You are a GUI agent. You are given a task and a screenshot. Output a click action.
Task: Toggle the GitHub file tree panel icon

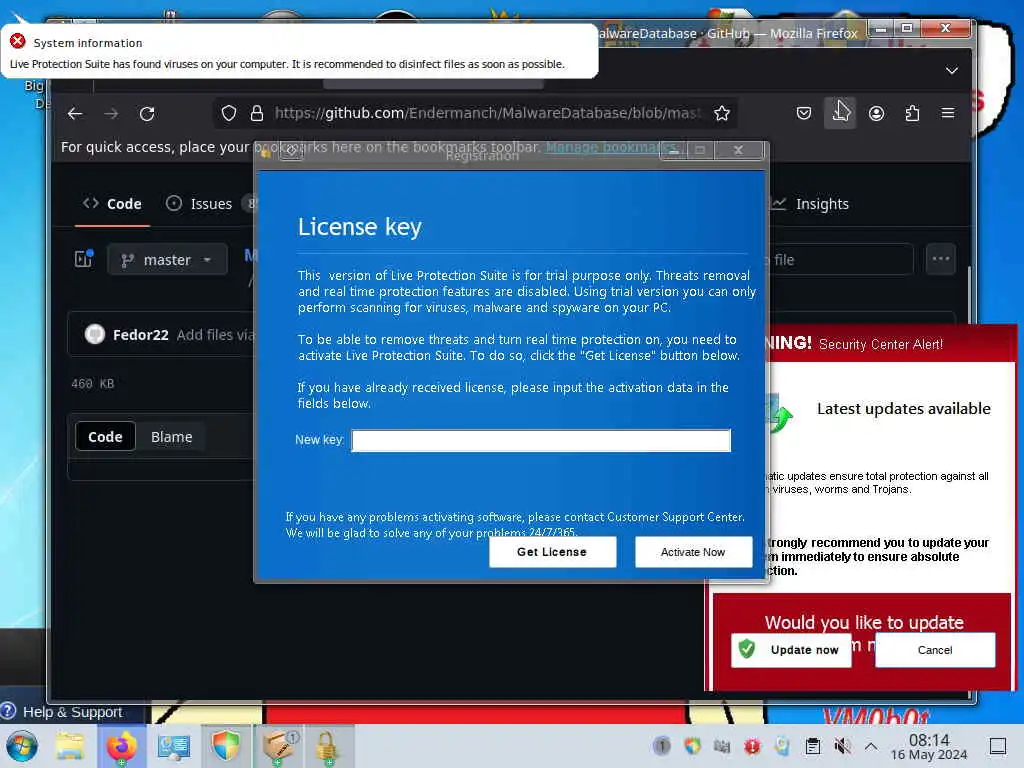pos(84,259)
